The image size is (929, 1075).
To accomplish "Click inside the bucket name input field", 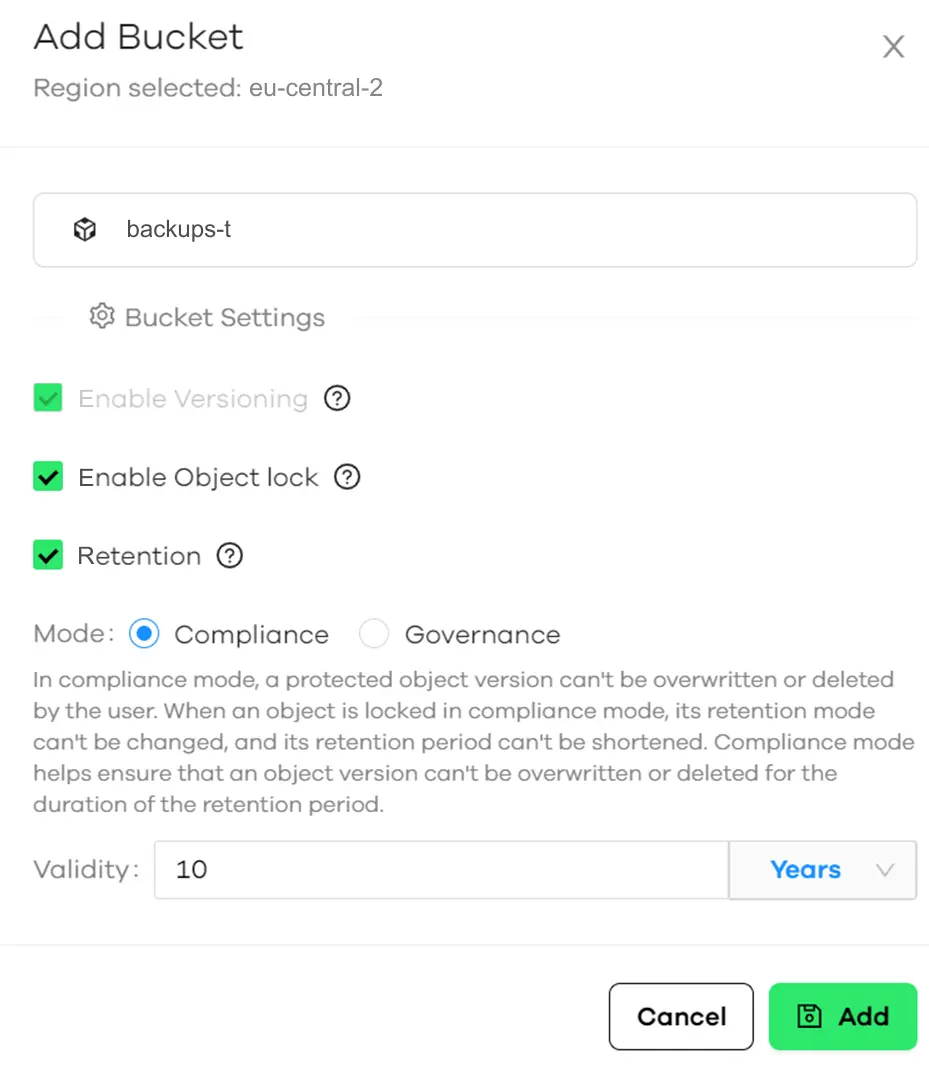I will [400, 229].
